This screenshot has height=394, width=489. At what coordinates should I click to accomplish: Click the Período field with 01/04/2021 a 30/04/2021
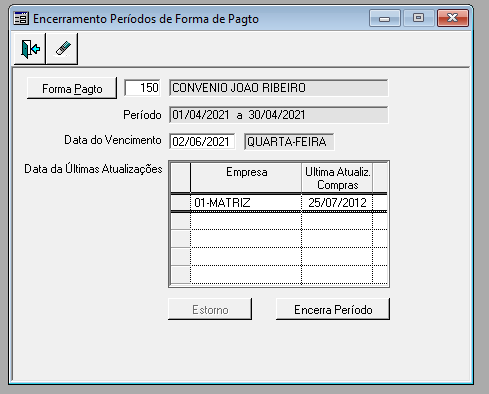pyautogui.click(x=279, y=115)
